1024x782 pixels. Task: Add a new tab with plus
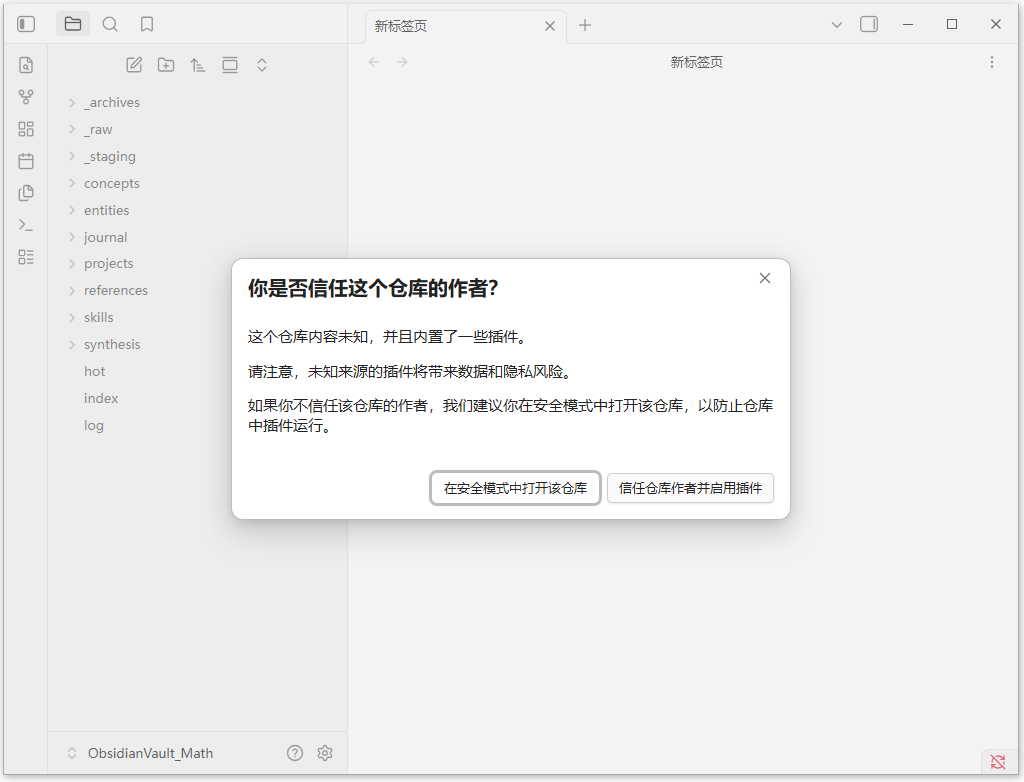click(585, 25)
